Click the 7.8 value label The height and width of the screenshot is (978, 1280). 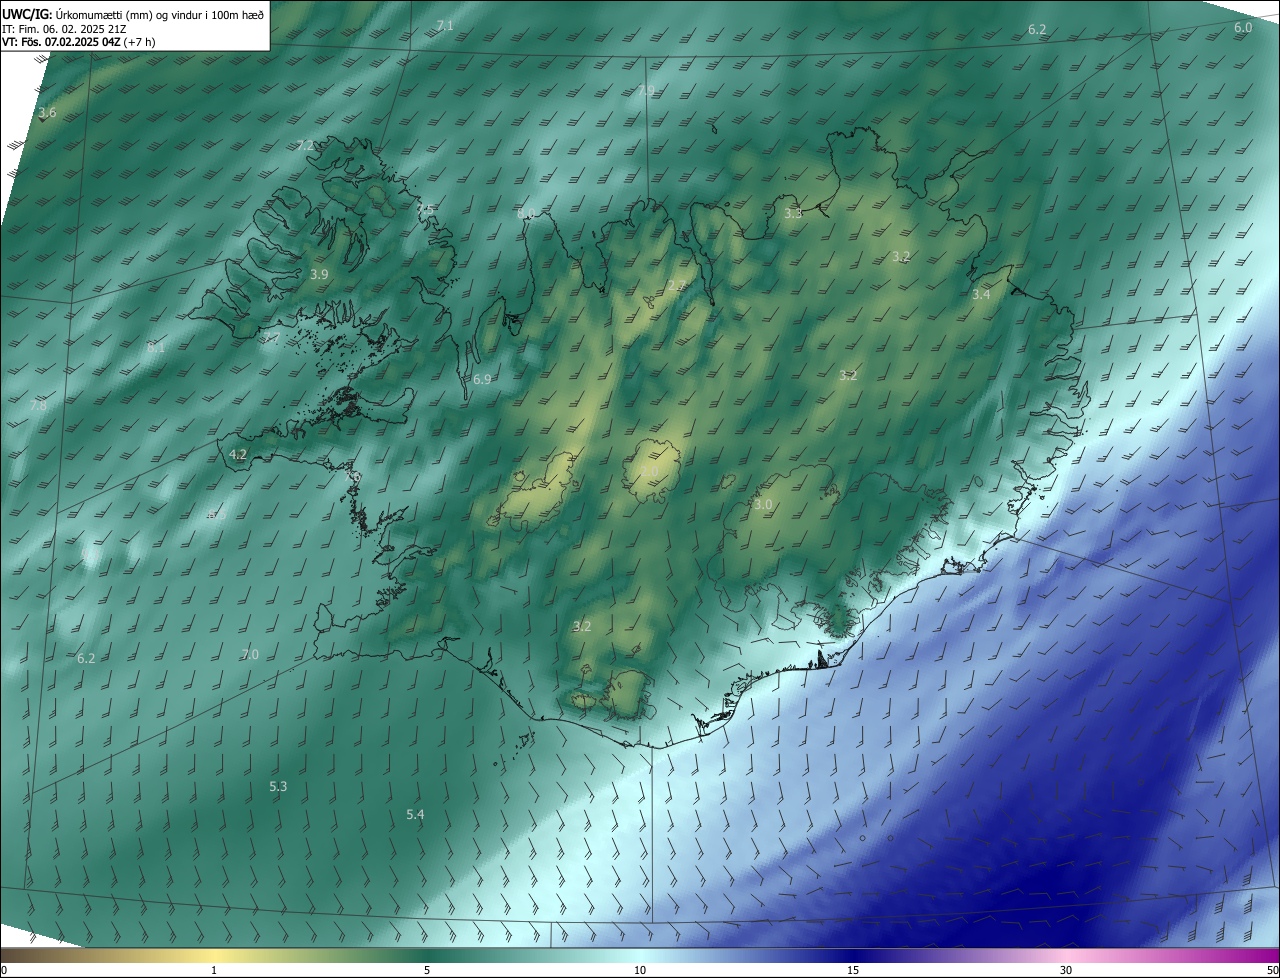click(38, 406)
